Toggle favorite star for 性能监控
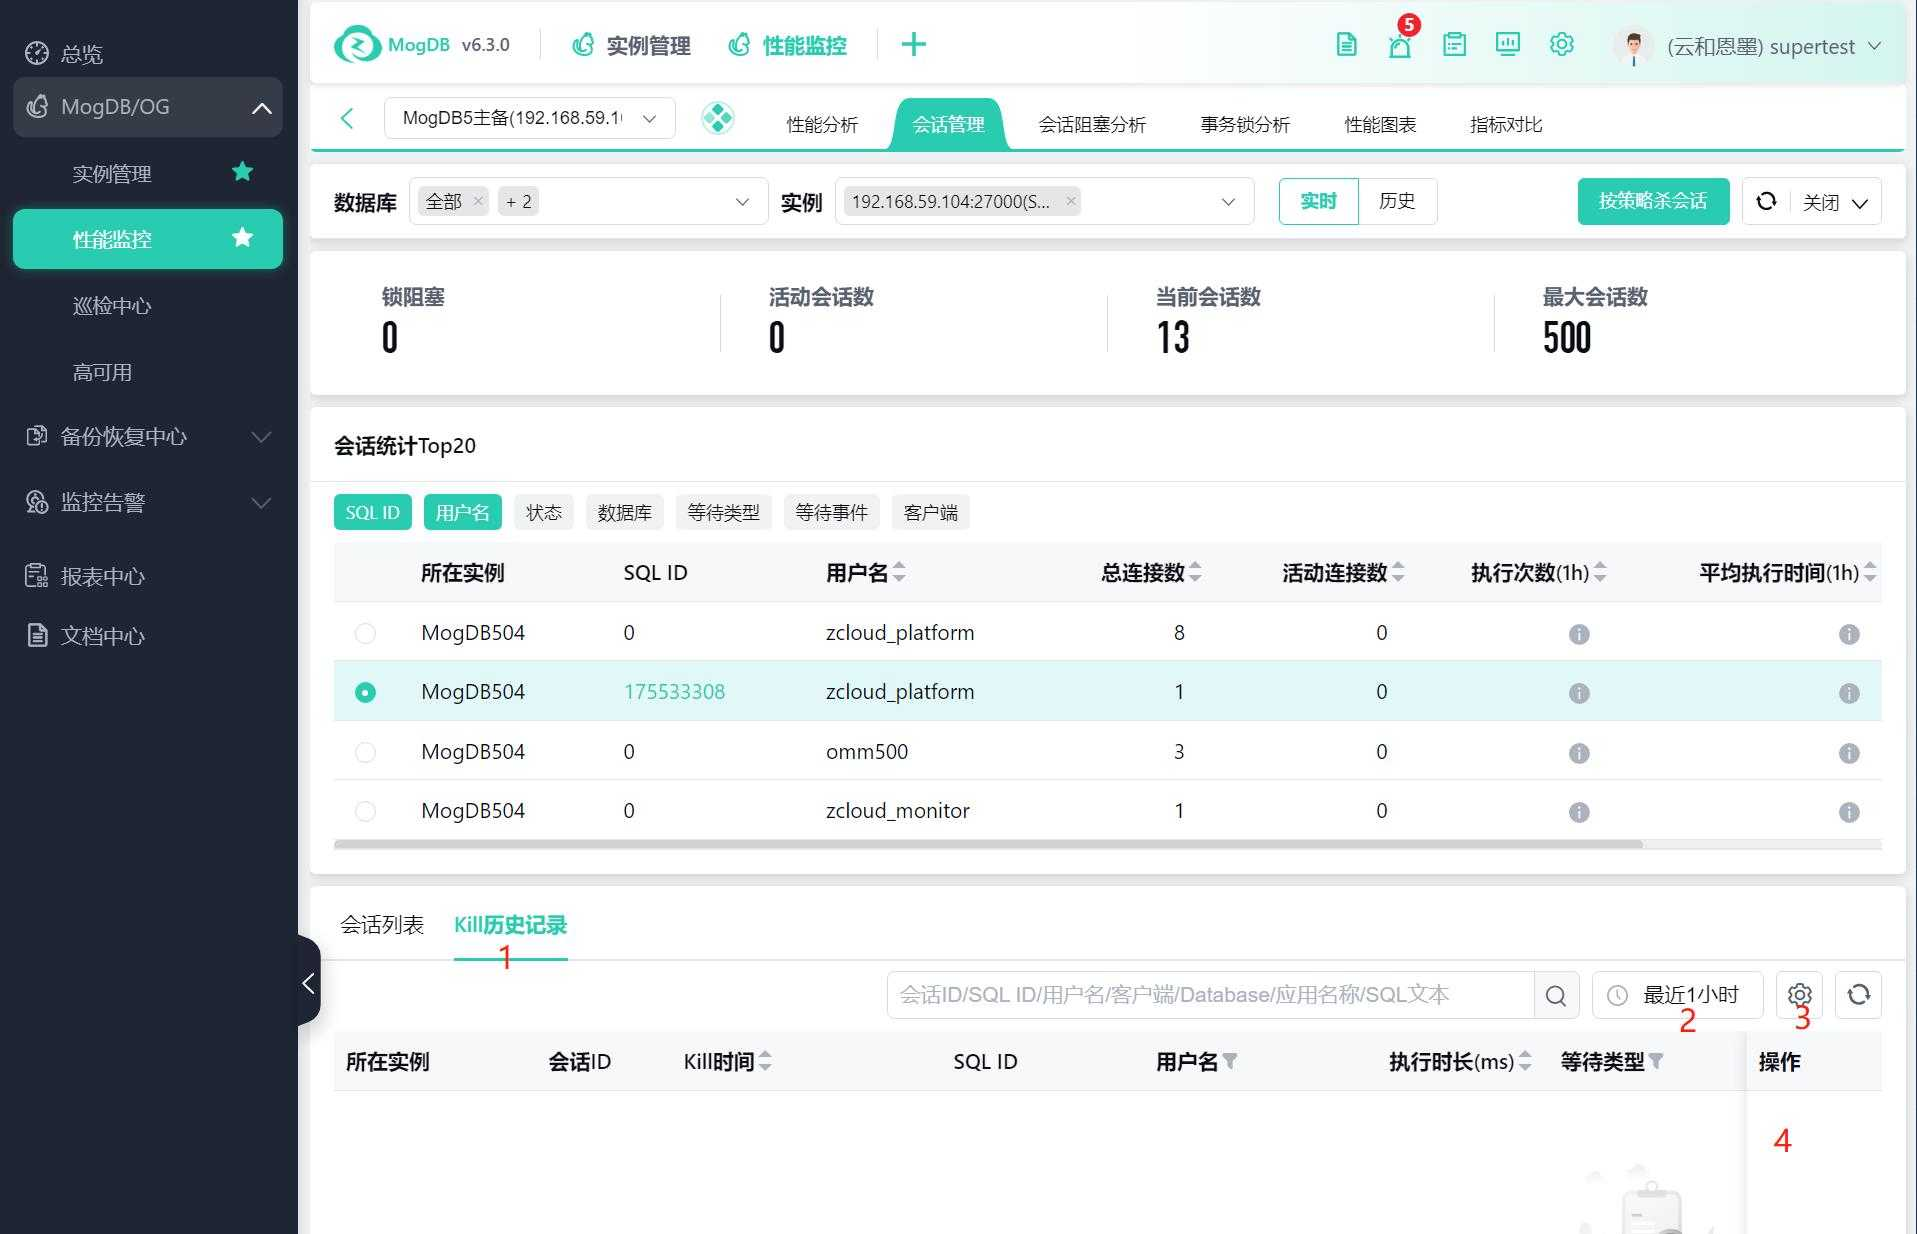 [242, 238]
